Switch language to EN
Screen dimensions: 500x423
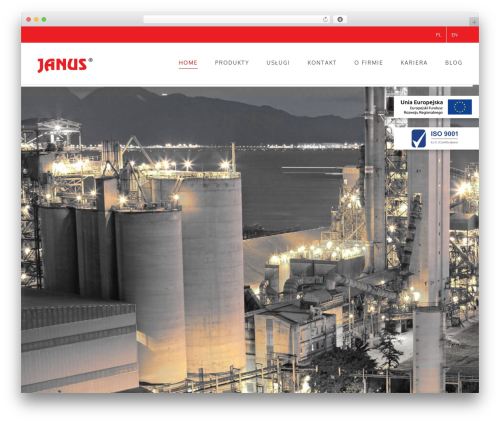[454, 35]
